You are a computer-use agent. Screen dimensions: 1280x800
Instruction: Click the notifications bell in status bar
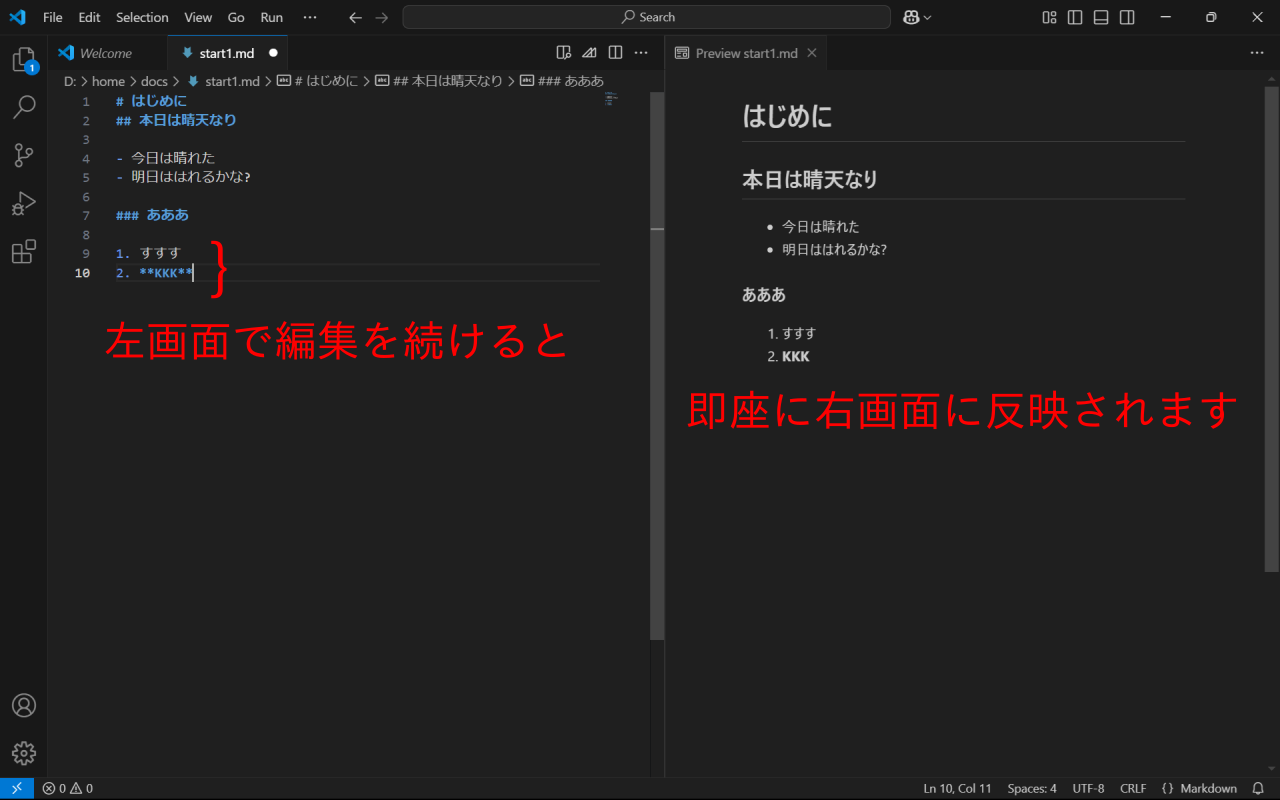point(1258,788)
